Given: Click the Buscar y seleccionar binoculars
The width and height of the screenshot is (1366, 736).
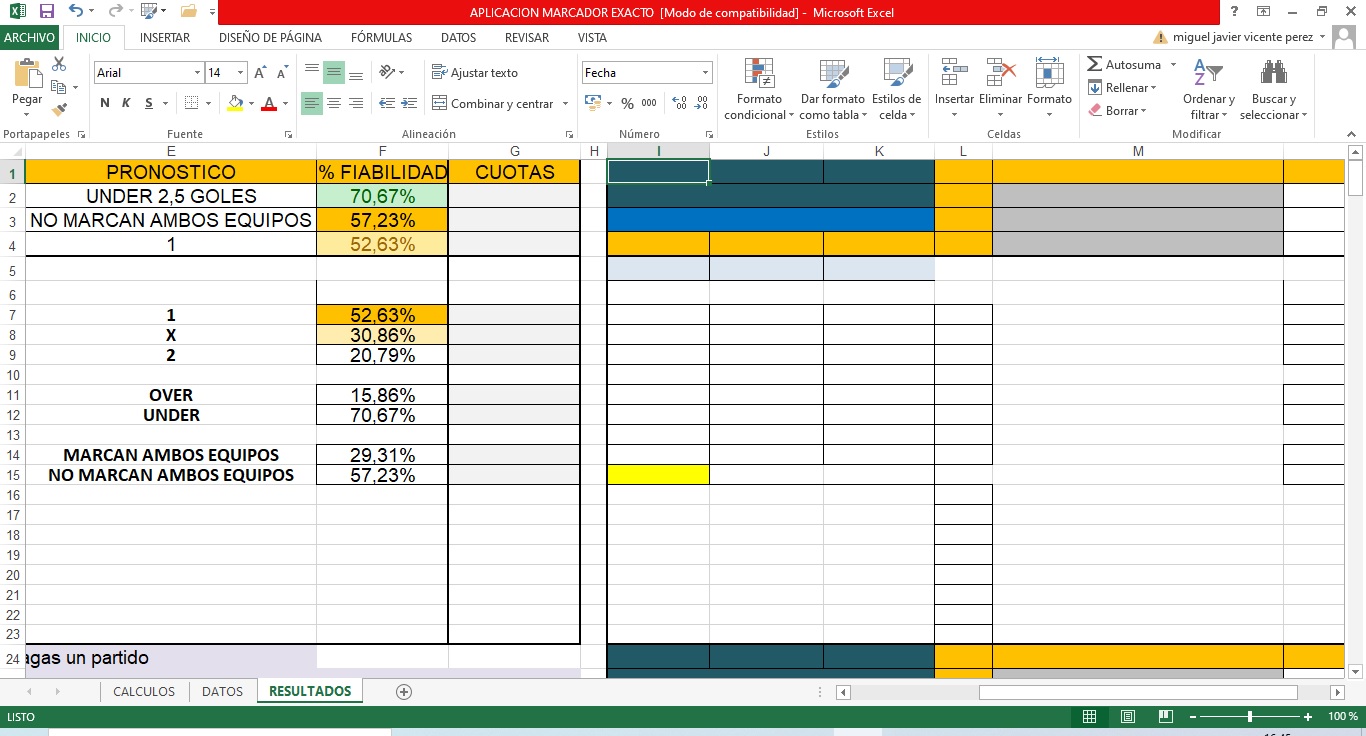Looking at the screenshot, I should pos(1273,74).
